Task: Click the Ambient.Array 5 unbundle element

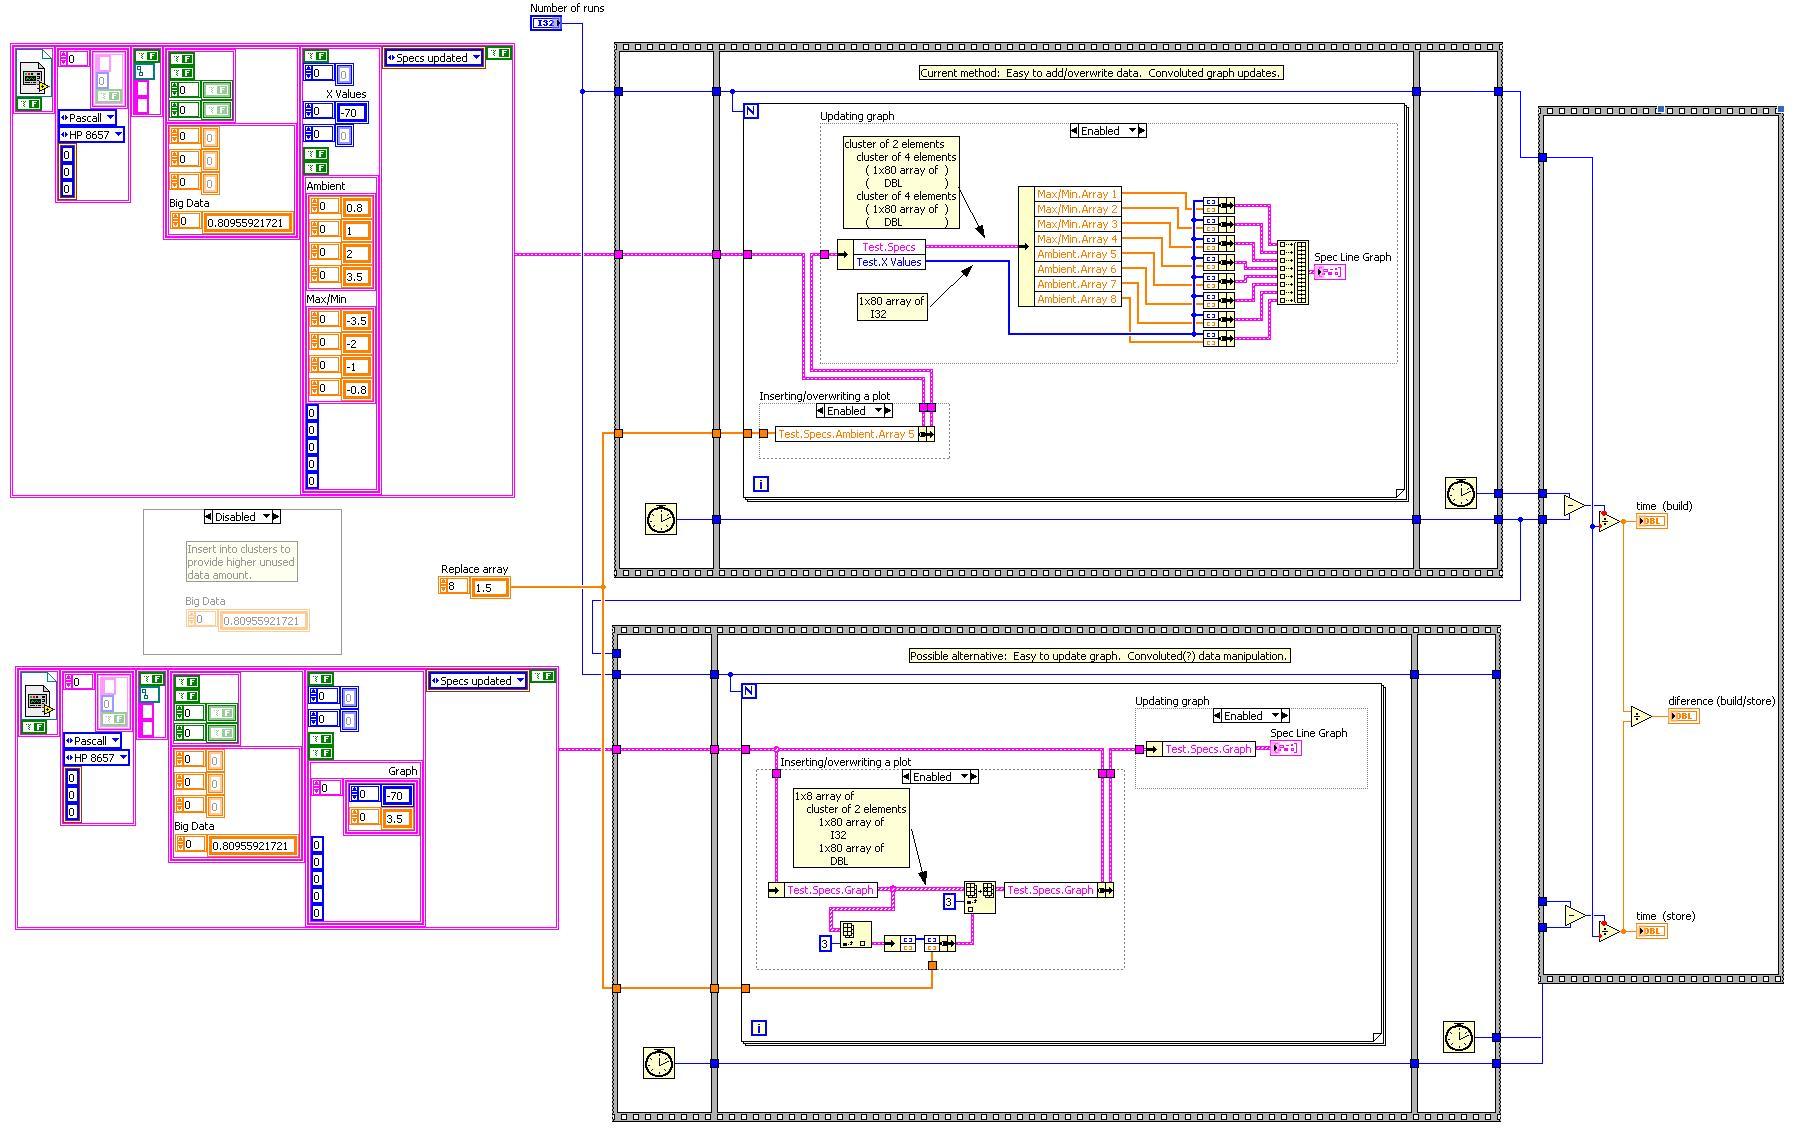Action: (x=1077, y=254)
